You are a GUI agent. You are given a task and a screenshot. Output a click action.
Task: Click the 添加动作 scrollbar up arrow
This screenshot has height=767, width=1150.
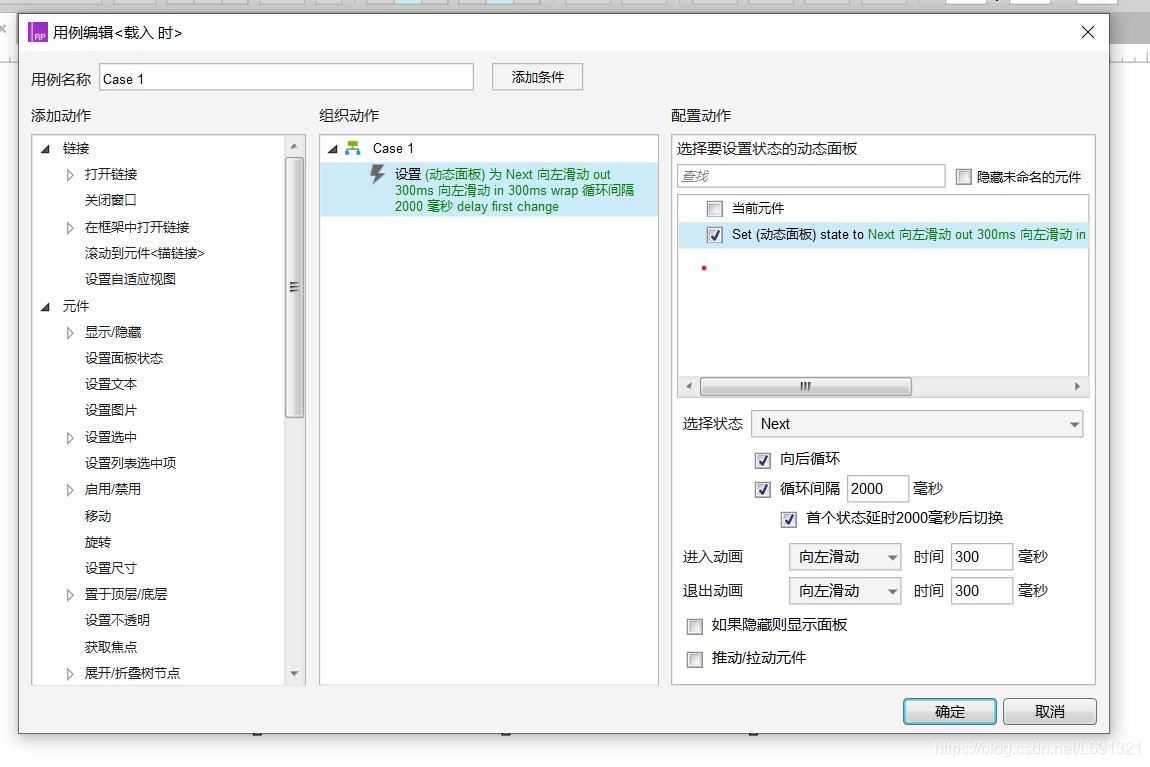294,146
